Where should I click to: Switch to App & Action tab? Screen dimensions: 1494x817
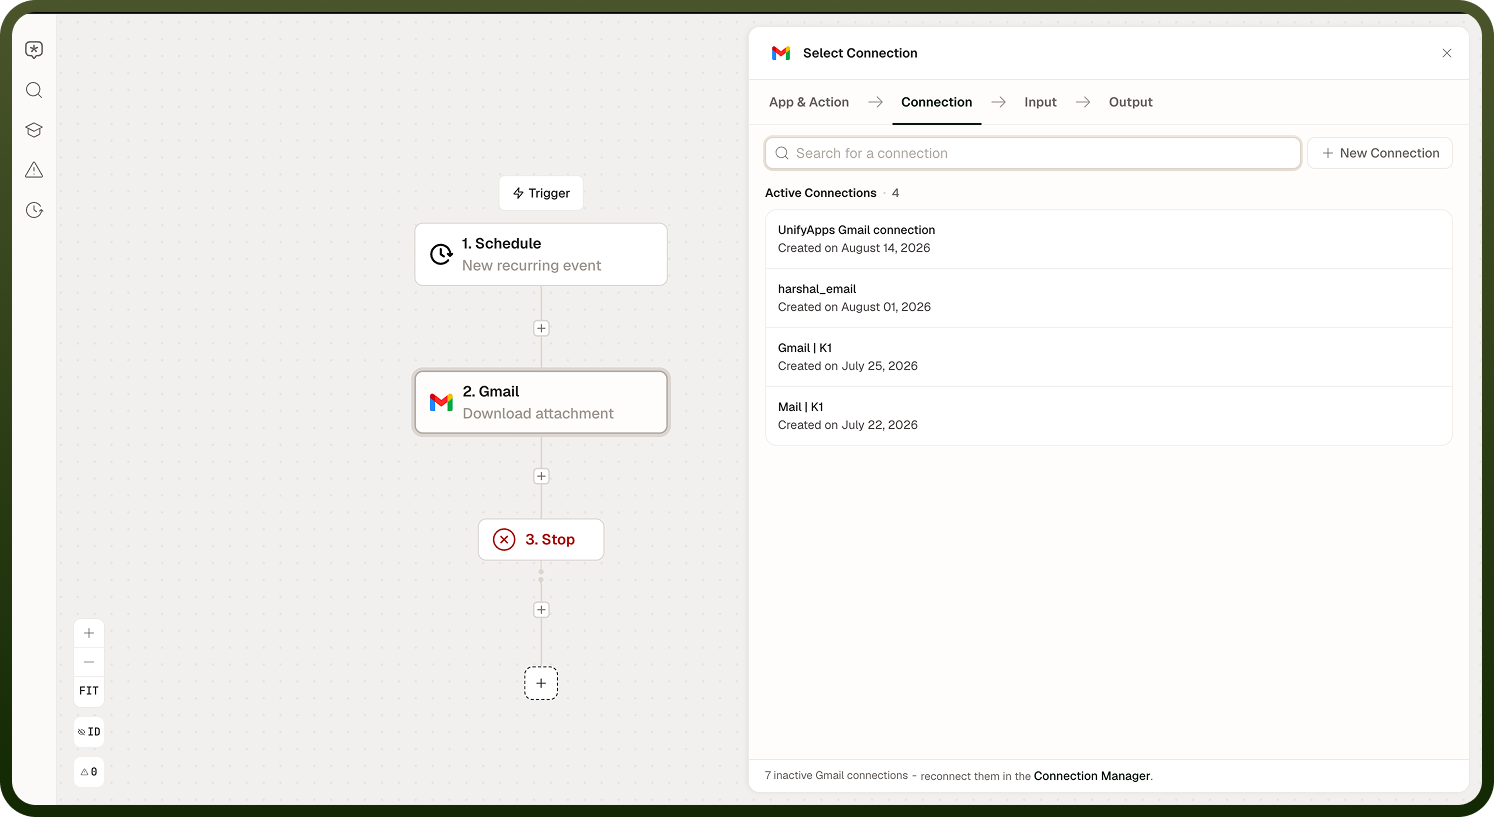(x=809, y=102)
